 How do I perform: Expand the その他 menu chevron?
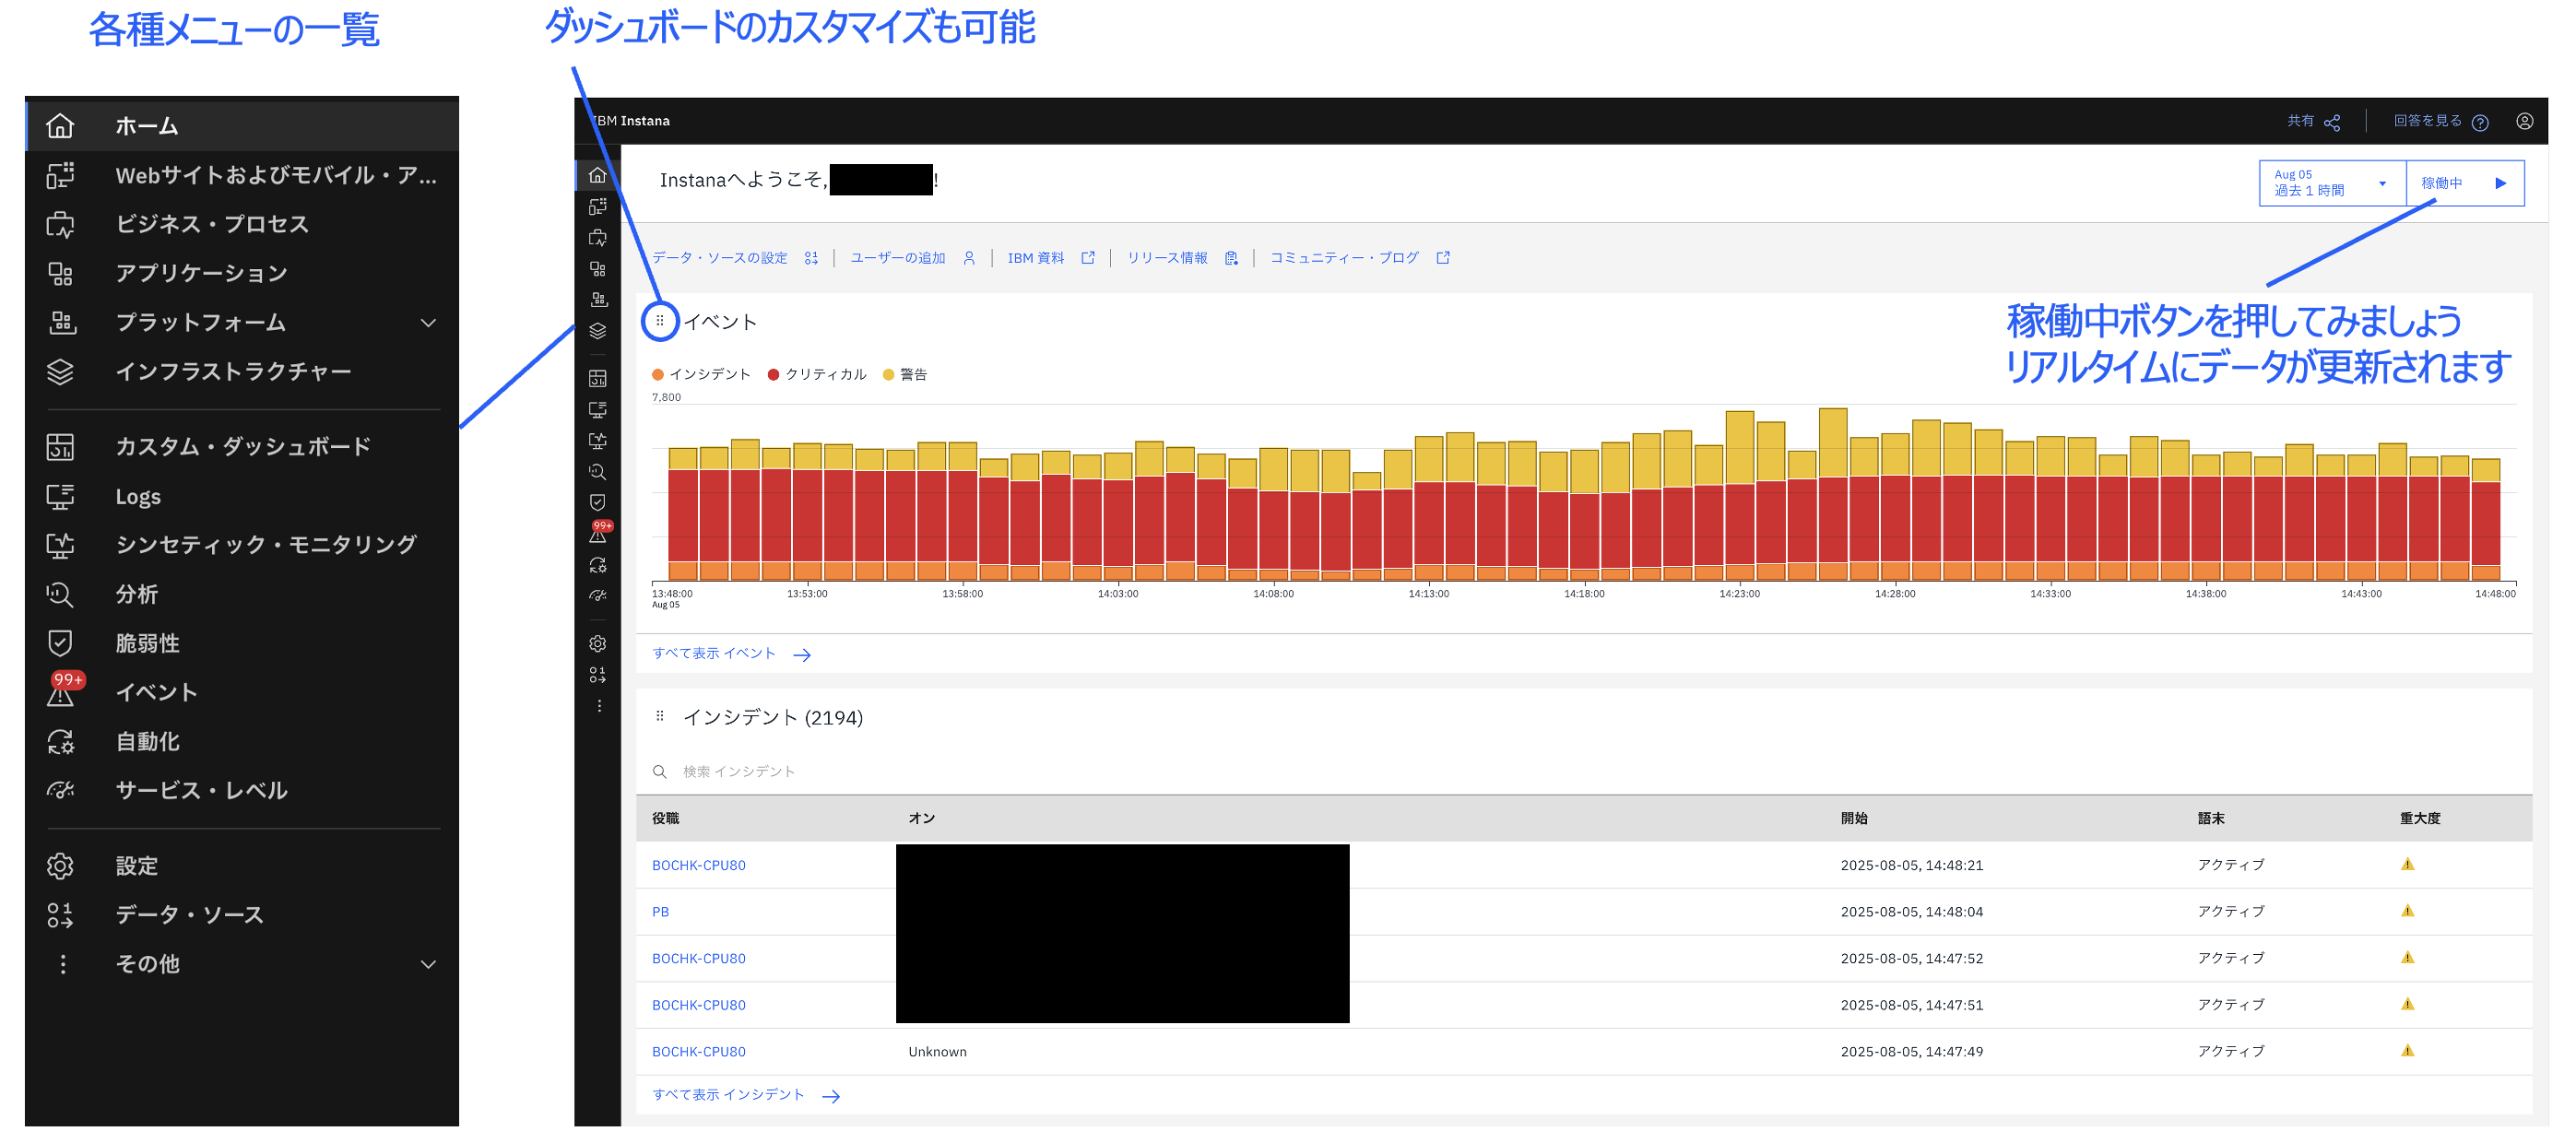(x=428, y=964)
